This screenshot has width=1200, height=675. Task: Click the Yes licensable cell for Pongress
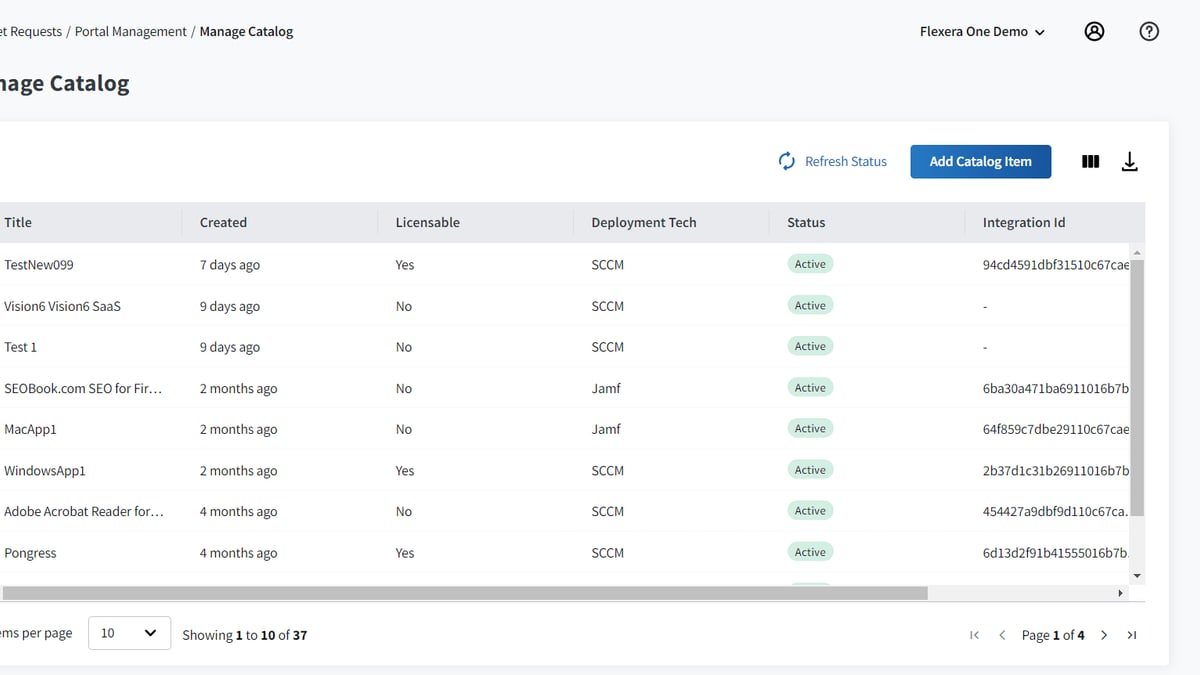[x=405, y=553]
